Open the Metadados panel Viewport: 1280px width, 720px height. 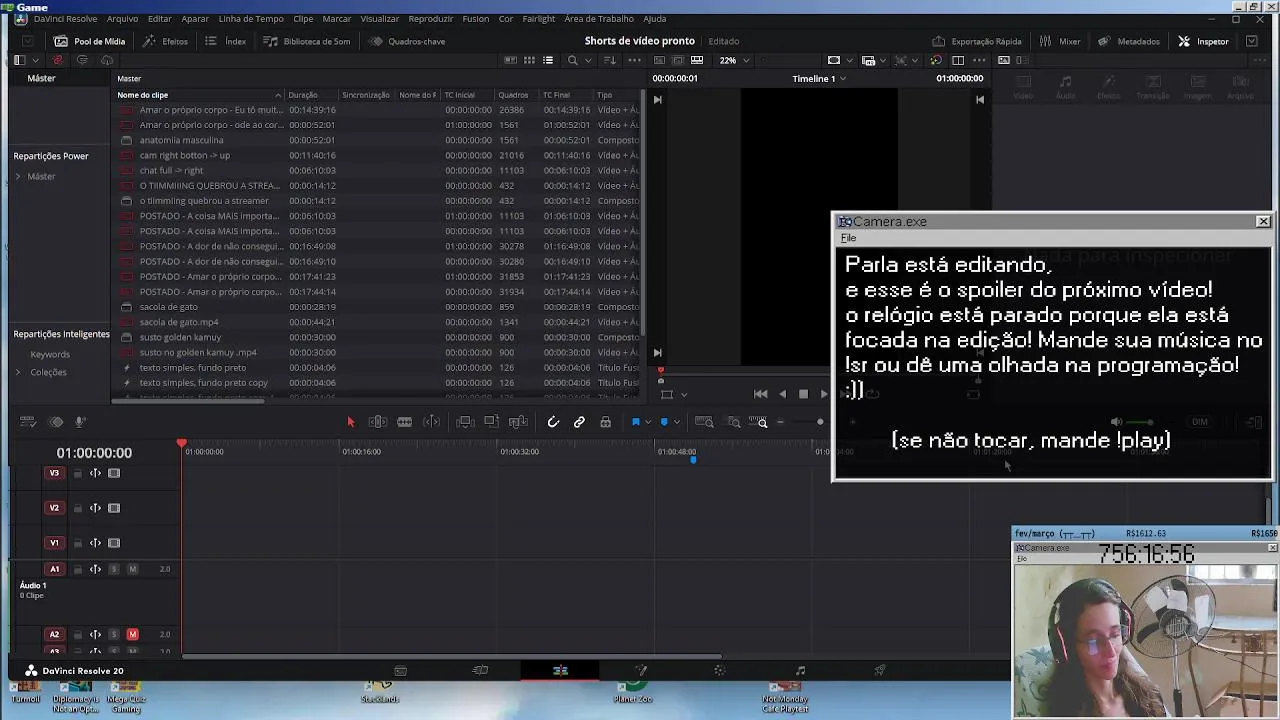tap(1129, 41)
